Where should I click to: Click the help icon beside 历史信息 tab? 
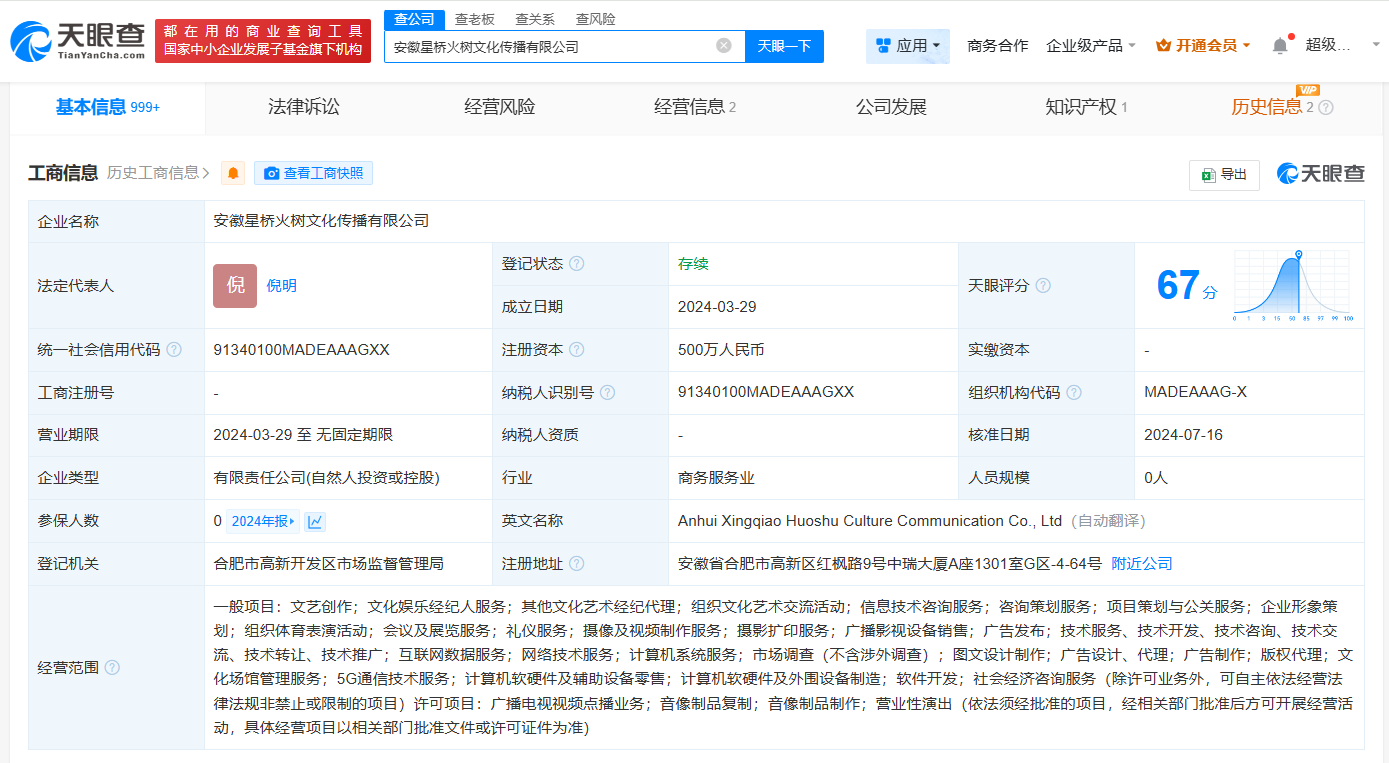pos(1326,108)
